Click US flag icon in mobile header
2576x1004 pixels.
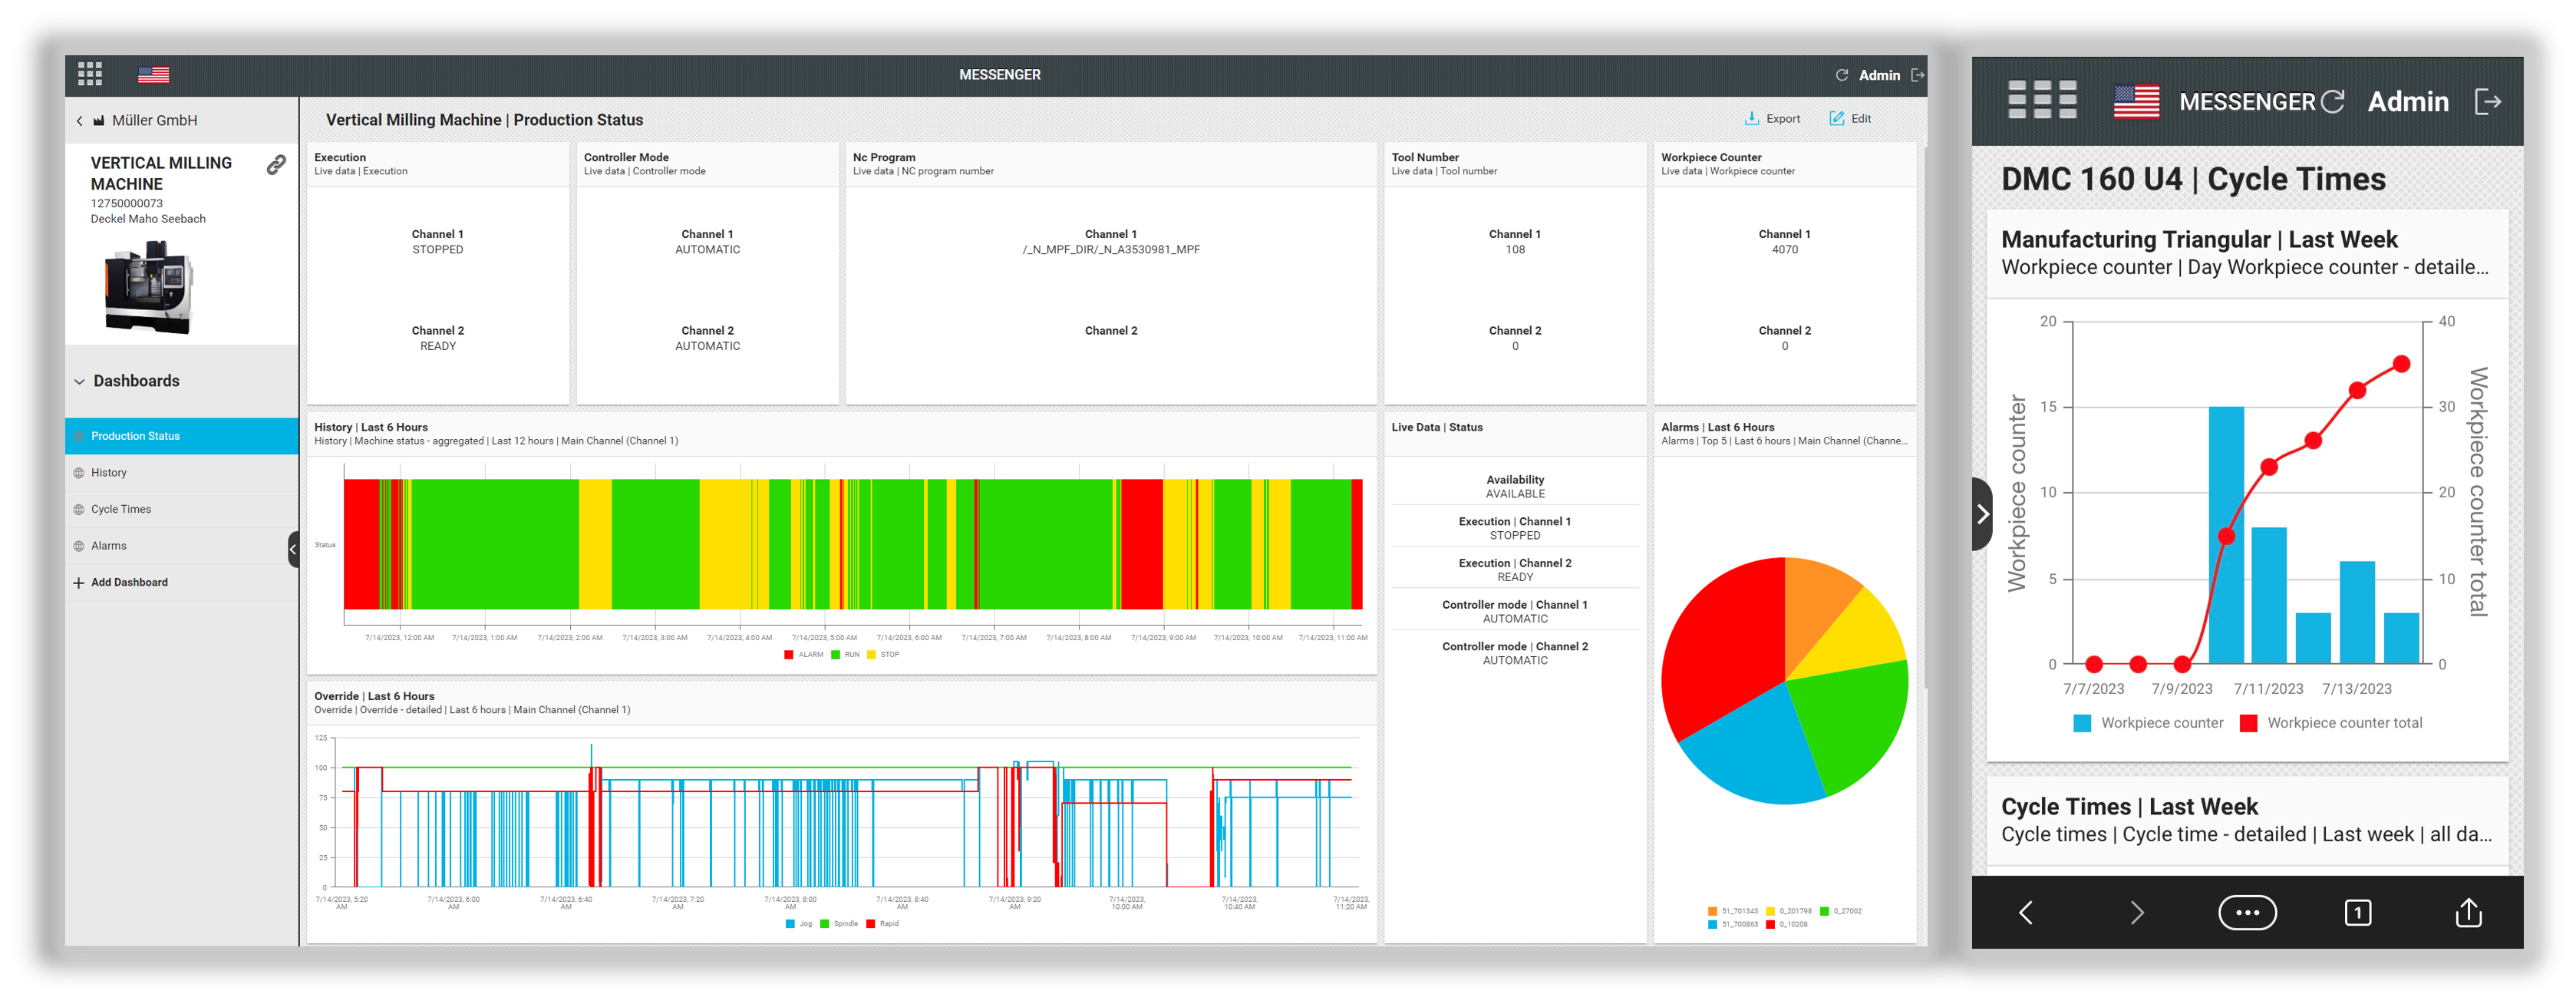[x=2136, y=101]
